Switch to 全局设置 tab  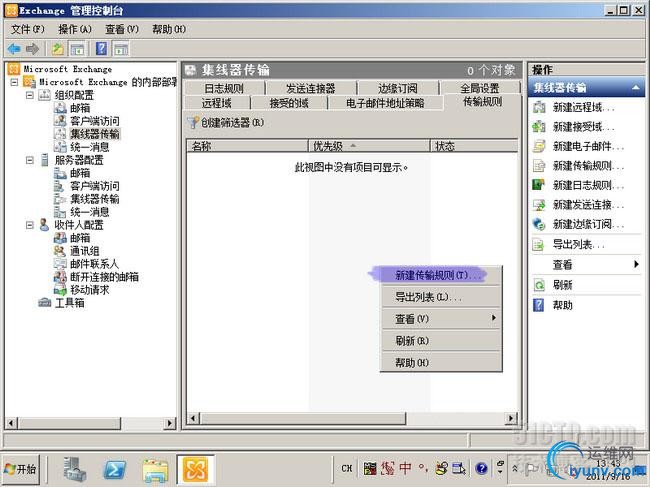click(480, 88)
